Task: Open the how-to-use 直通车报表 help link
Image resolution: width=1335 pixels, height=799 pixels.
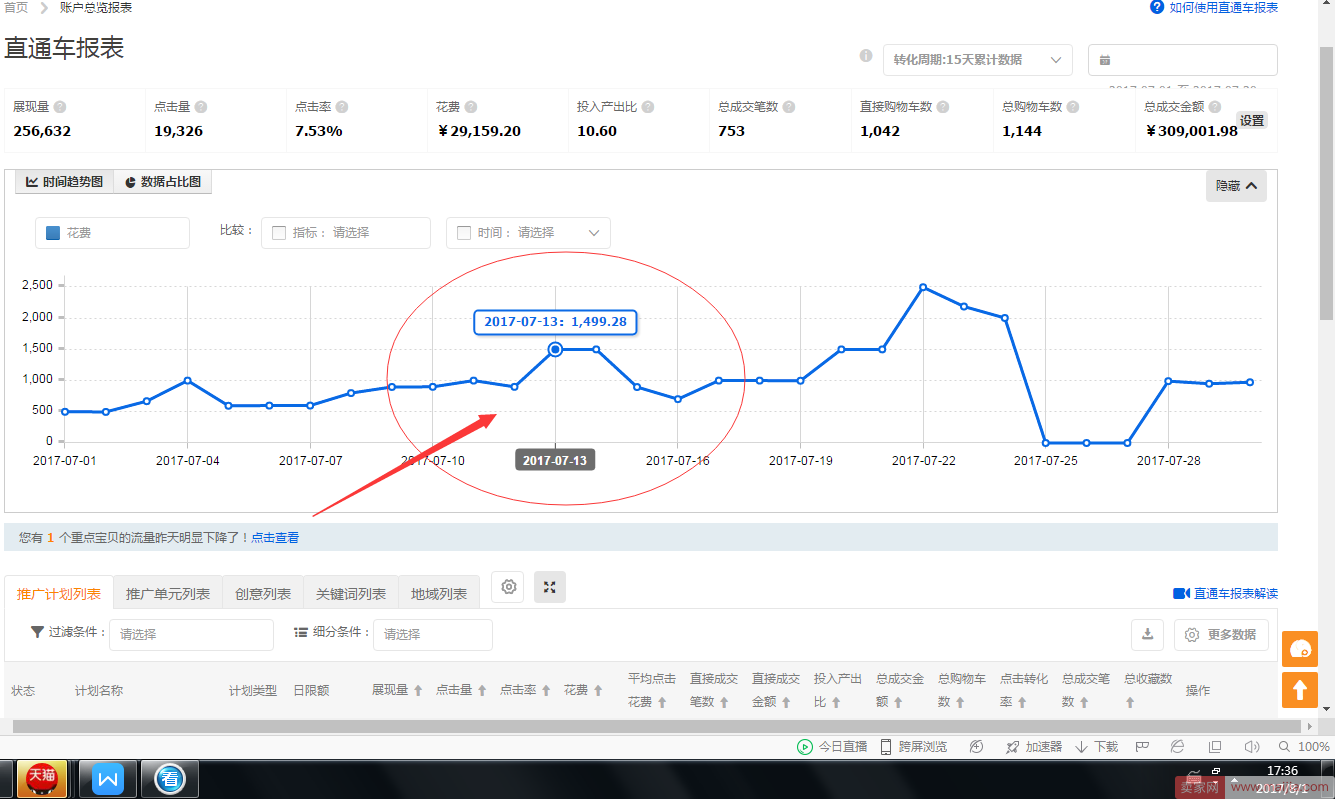Action: click(x=1214, y=8)
